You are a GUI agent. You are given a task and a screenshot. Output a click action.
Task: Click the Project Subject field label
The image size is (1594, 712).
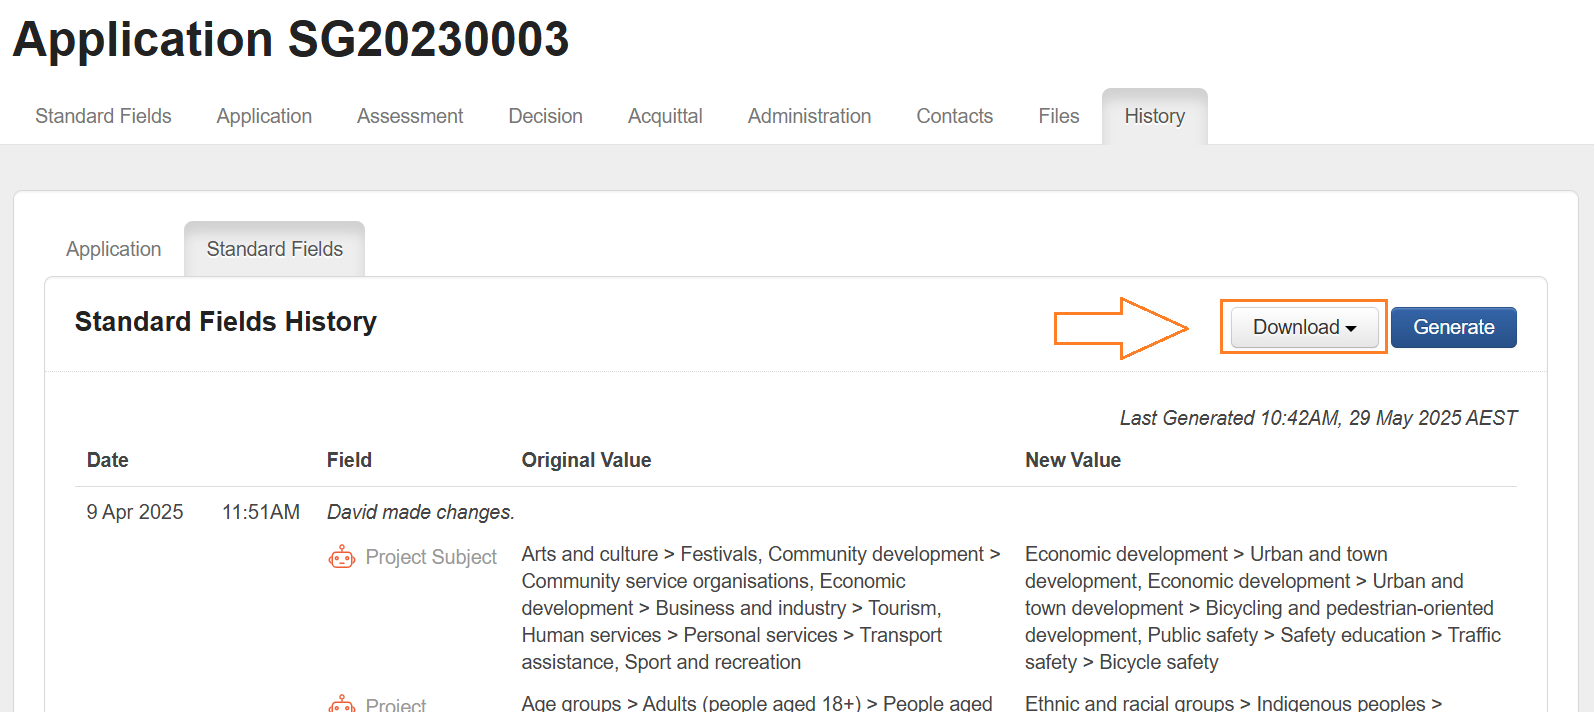pyautogui.click(x=431, y=557)
